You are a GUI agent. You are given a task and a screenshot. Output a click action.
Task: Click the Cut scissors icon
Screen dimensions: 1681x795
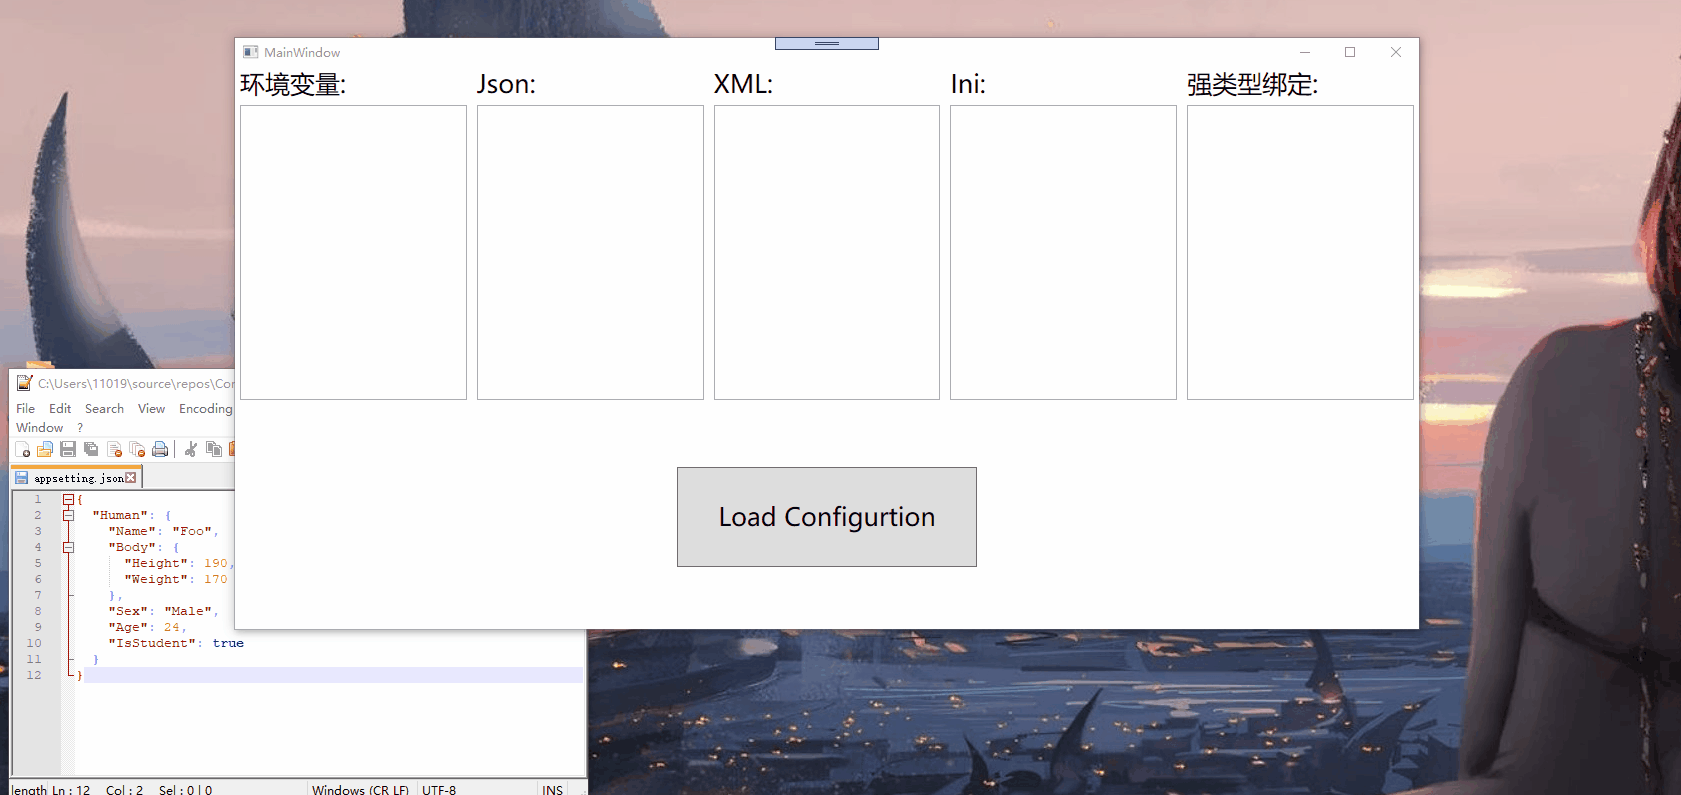(x=190, y=449)
